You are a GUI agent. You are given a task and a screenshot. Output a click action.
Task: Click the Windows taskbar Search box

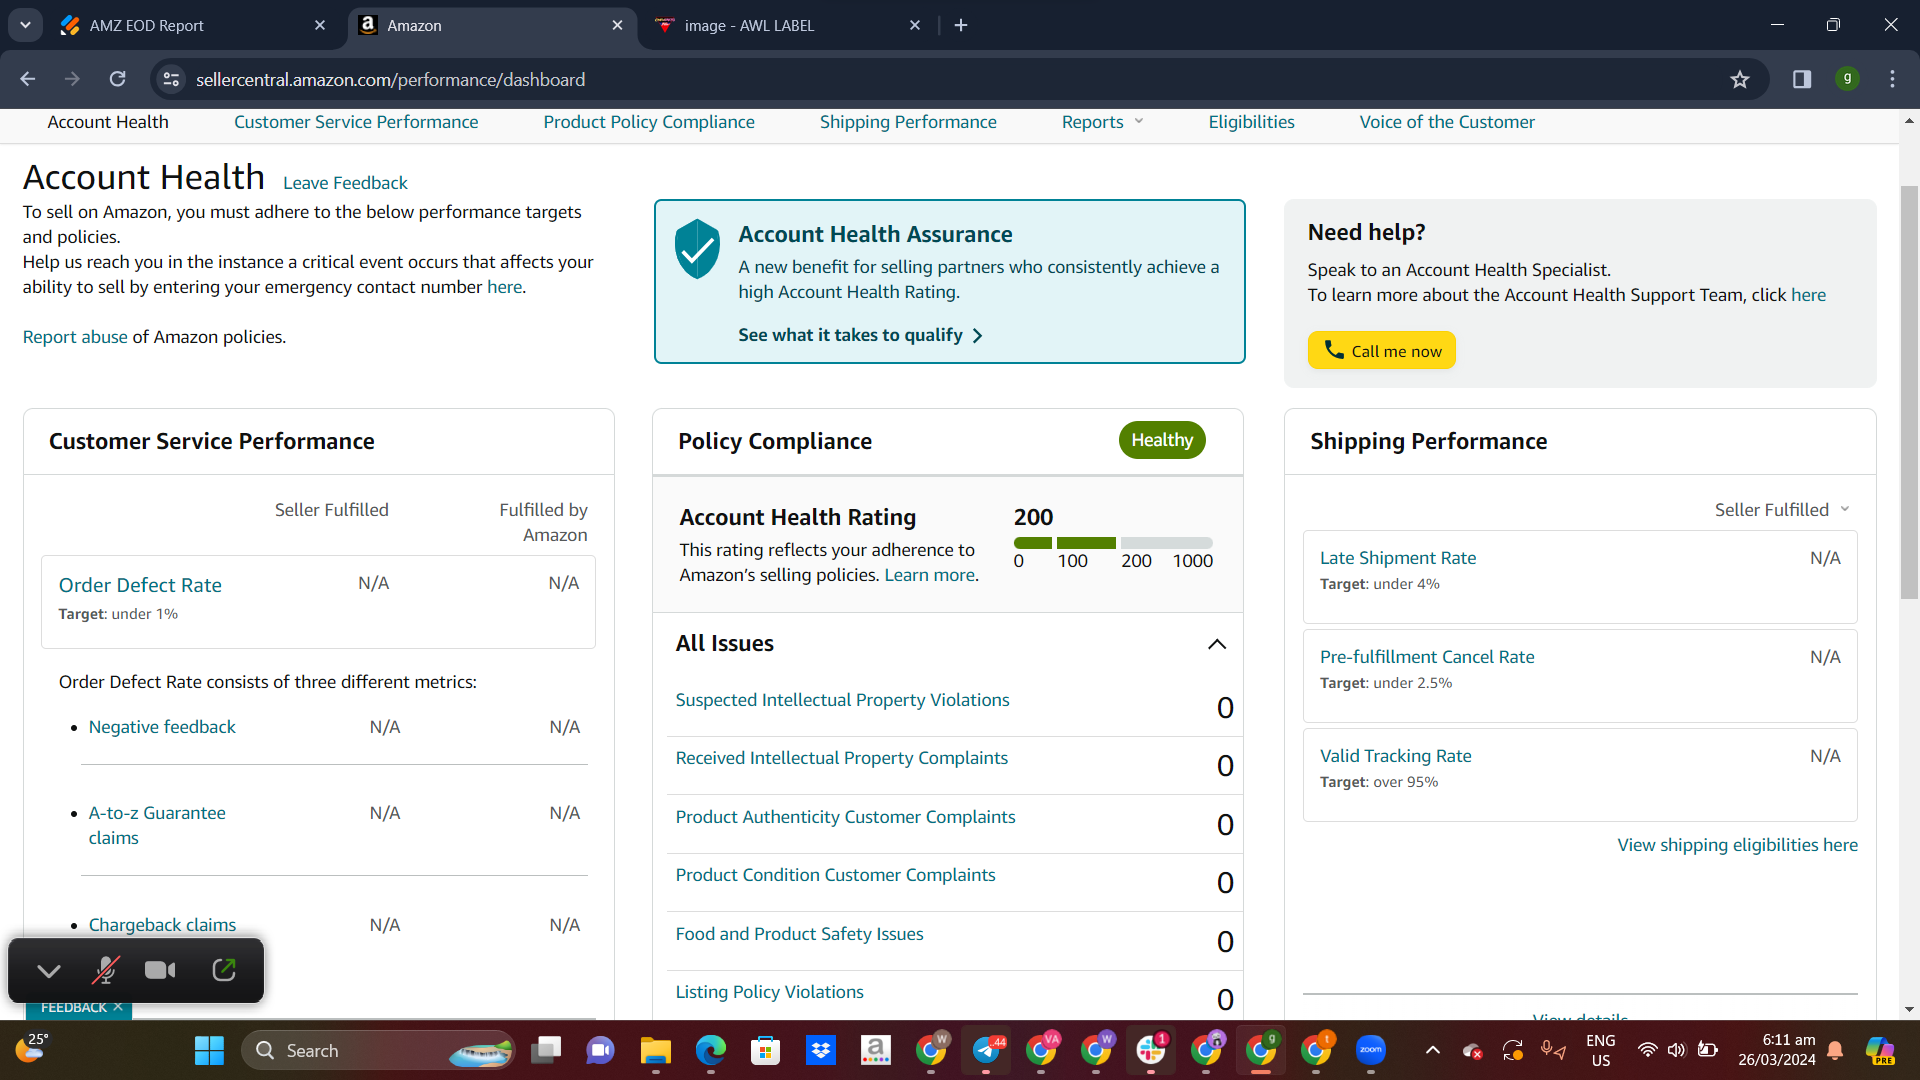click(x=378, y=1050)
